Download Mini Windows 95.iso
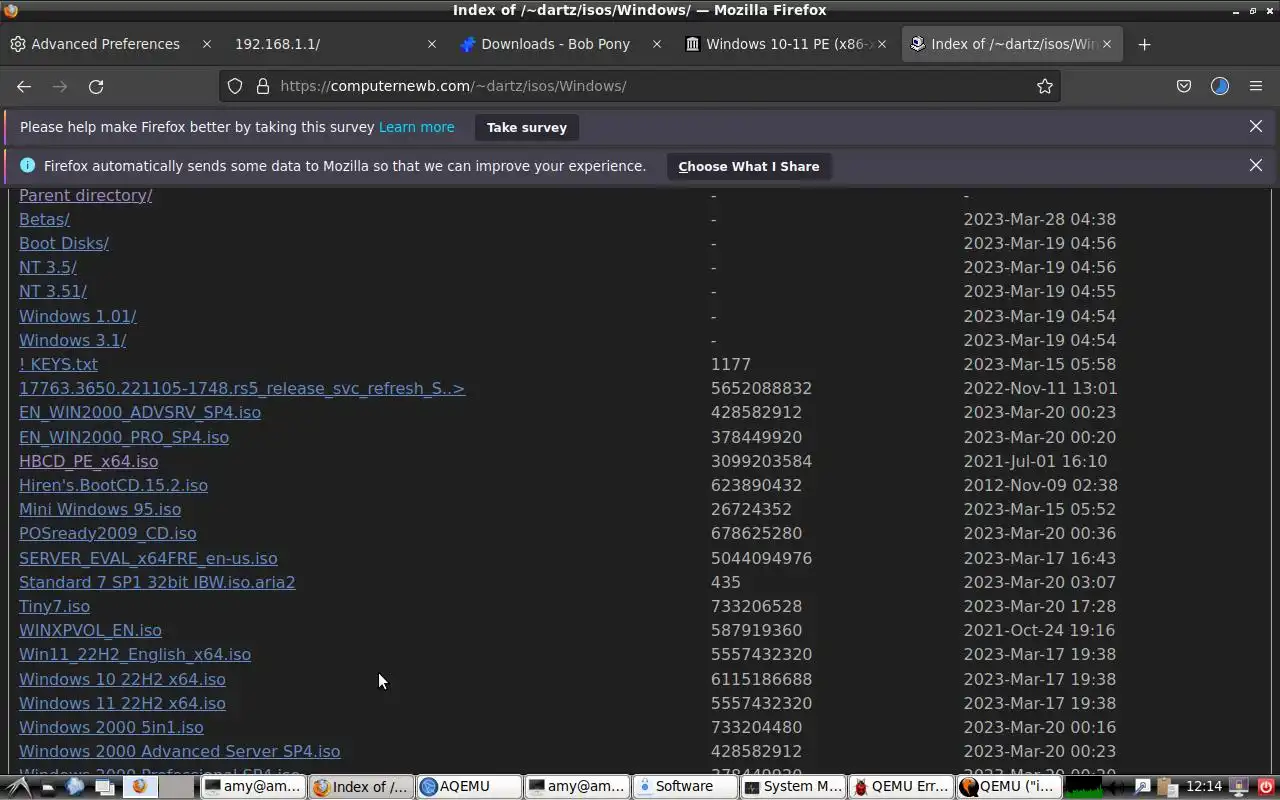Viewport: 1280px width, 800px height. [100, 509]
